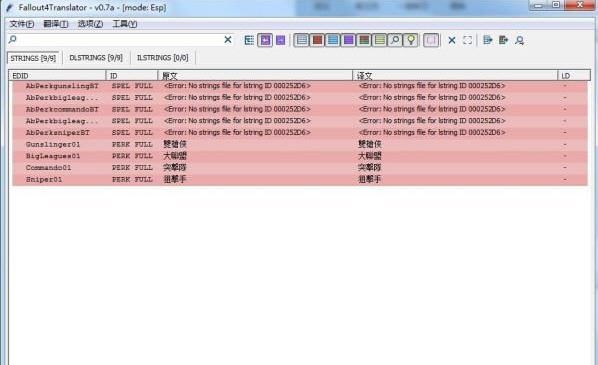Sort by the ID column header
This screenshot has height=365, width=598.
(132, 76)
